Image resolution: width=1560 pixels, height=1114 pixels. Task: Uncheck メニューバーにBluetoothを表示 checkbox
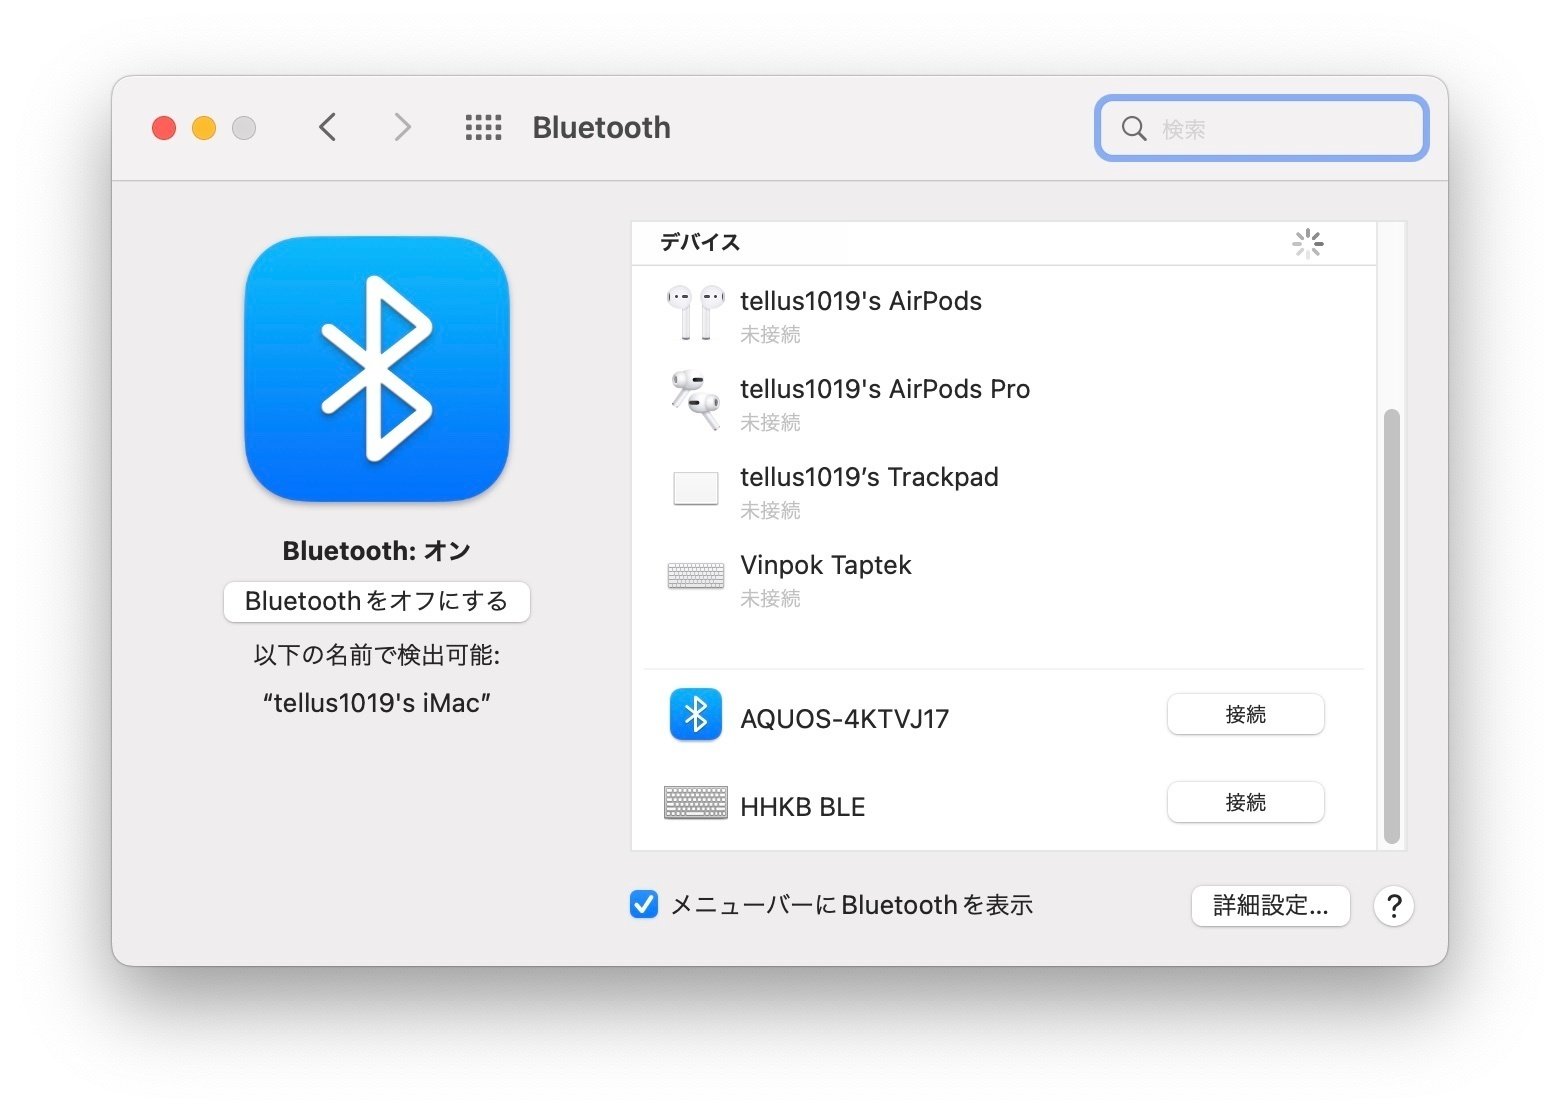[x=644, y=904]
